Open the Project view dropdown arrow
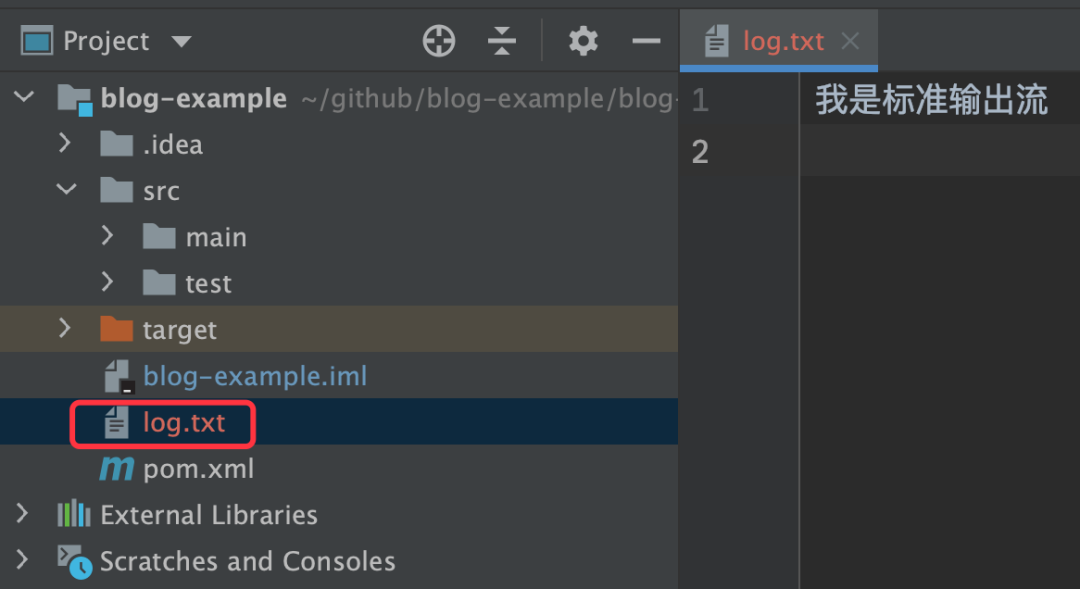This screenshot has height=589, width=1080. click(x=181, y=41)
